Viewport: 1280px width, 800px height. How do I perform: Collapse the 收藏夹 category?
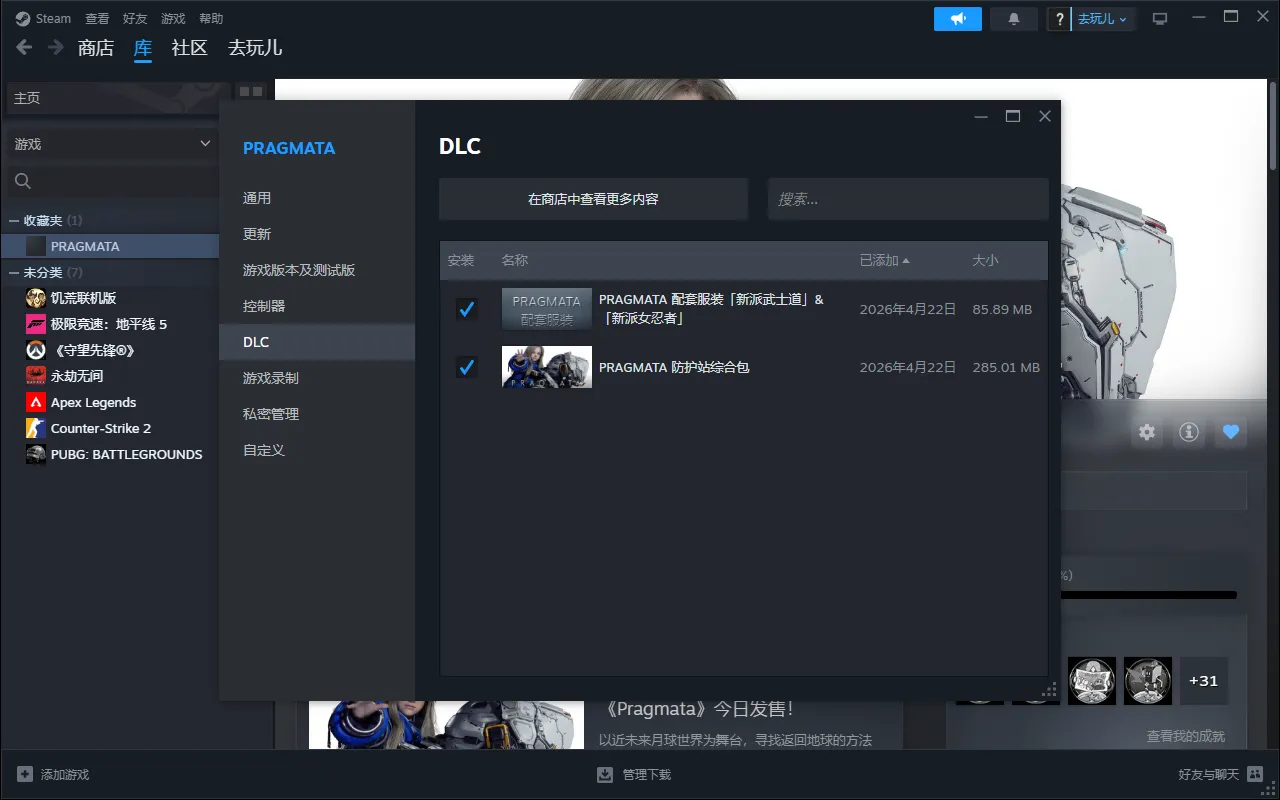pyautogui.click(x=14, y=220)
